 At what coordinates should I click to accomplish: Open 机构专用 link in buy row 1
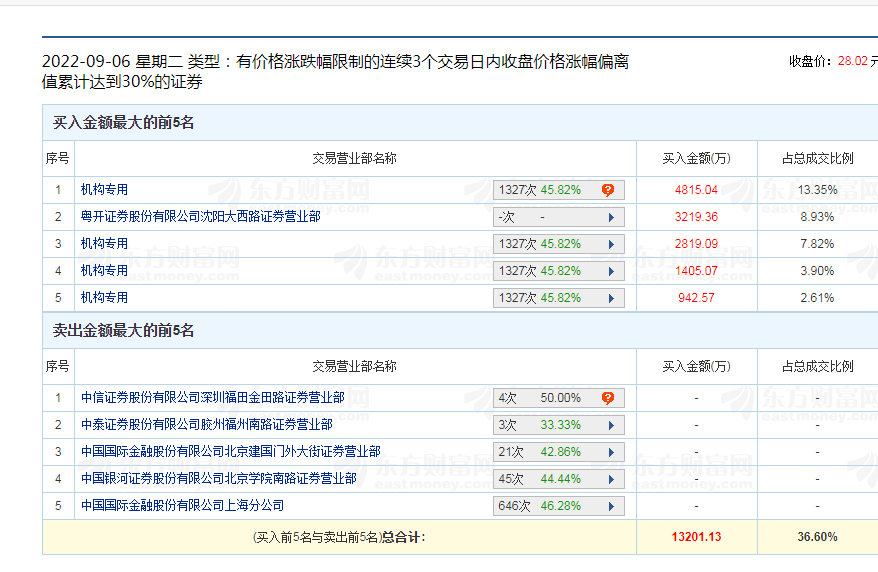click(104, 190)
